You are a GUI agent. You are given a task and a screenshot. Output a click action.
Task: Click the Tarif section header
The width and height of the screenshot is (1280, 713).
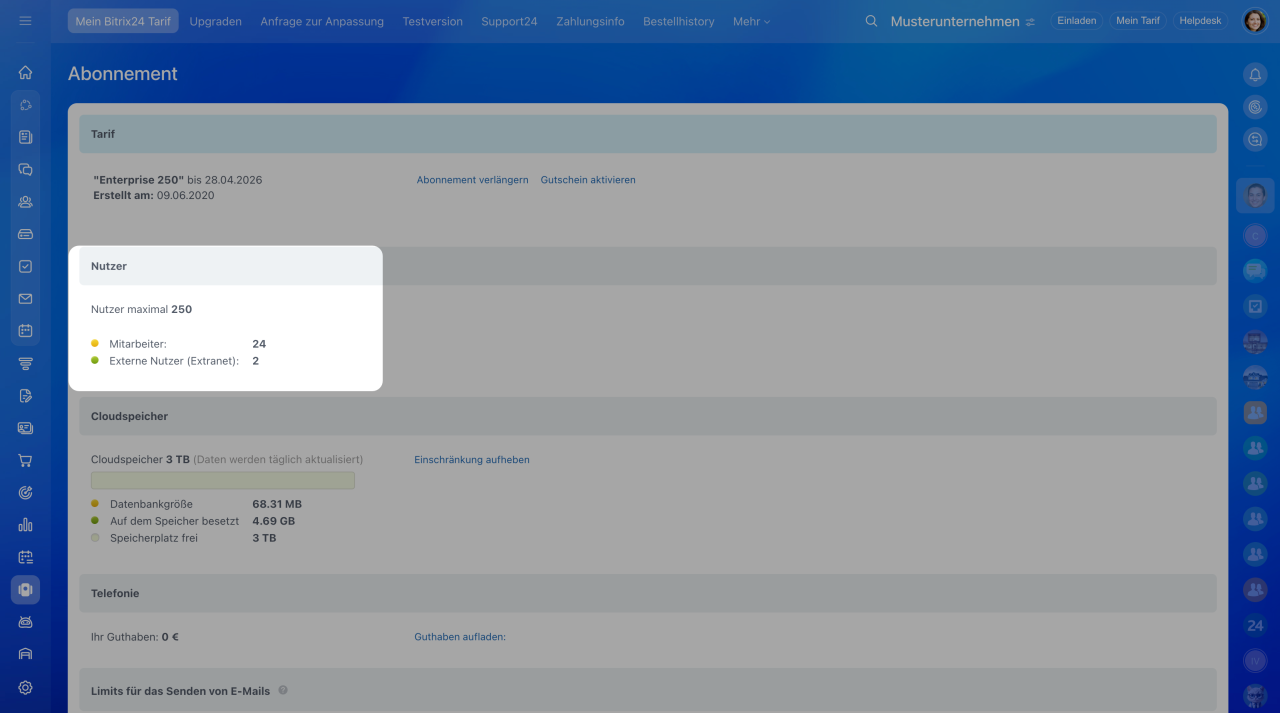coord(648,134)
